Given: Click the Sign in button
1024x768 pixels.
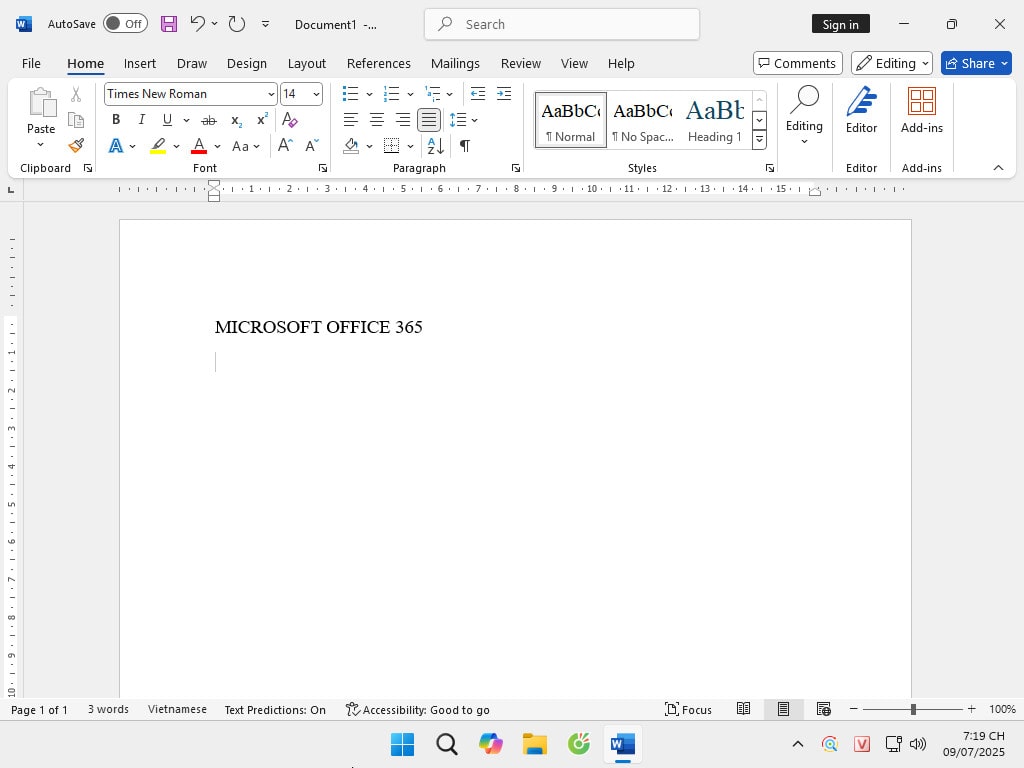Looking at the screenshot, I should tap(840, 24).
